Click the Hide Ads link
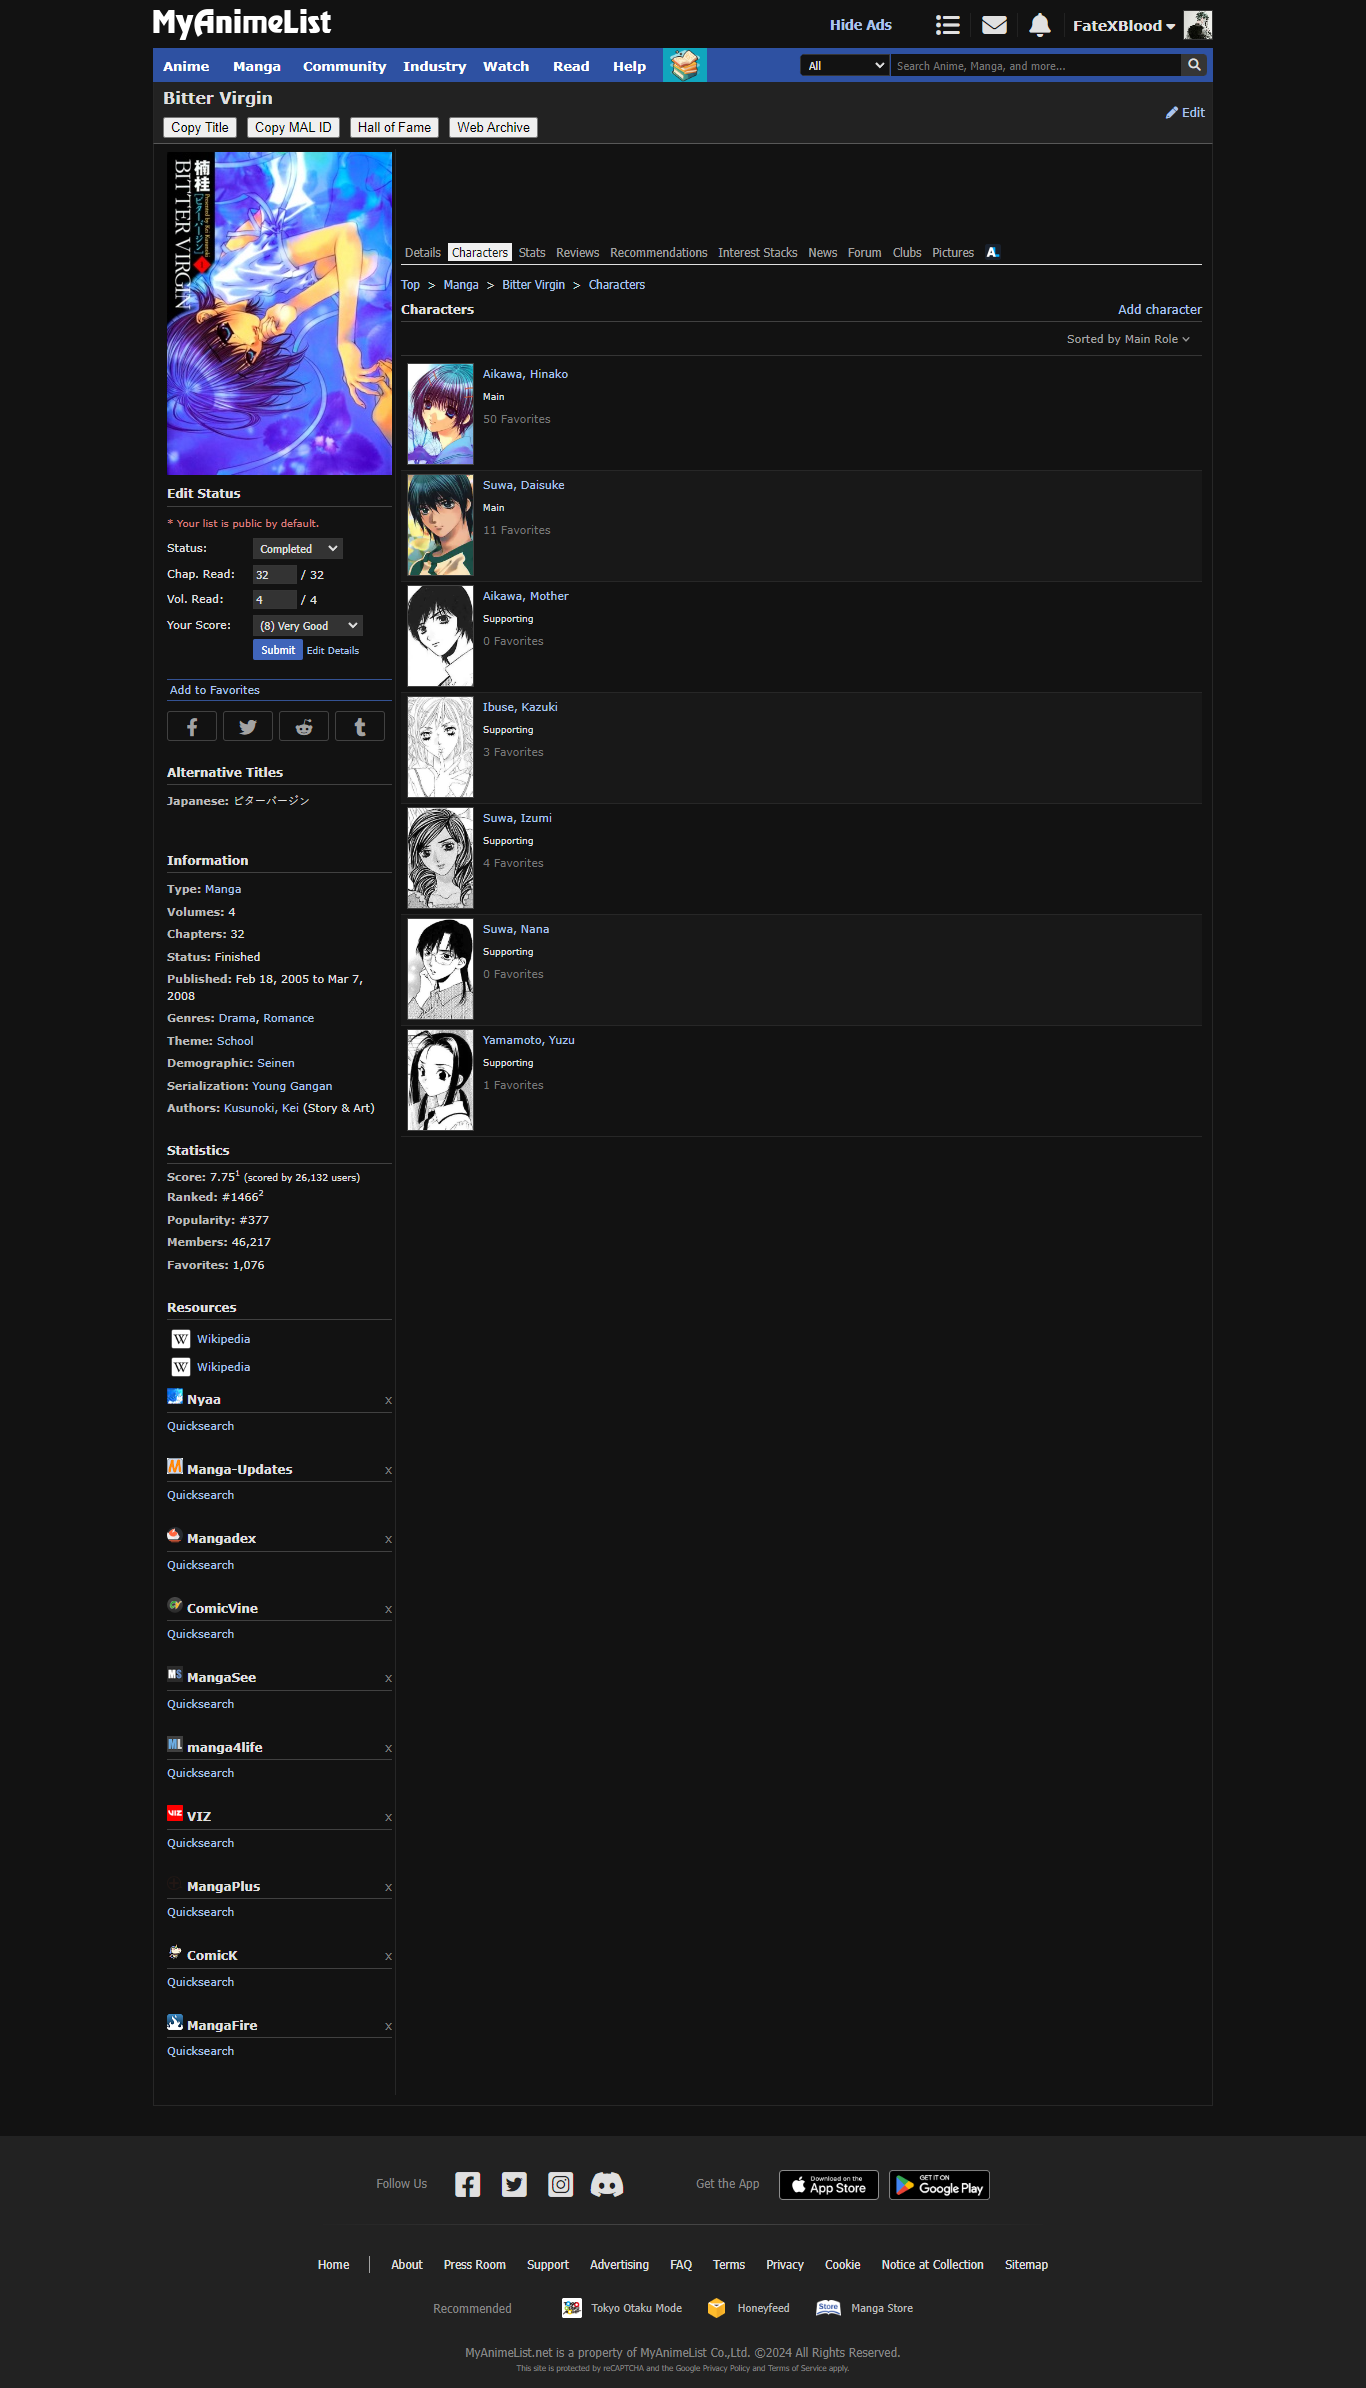This screenshot has height=2388, width=1366. (x=861, y=25)
